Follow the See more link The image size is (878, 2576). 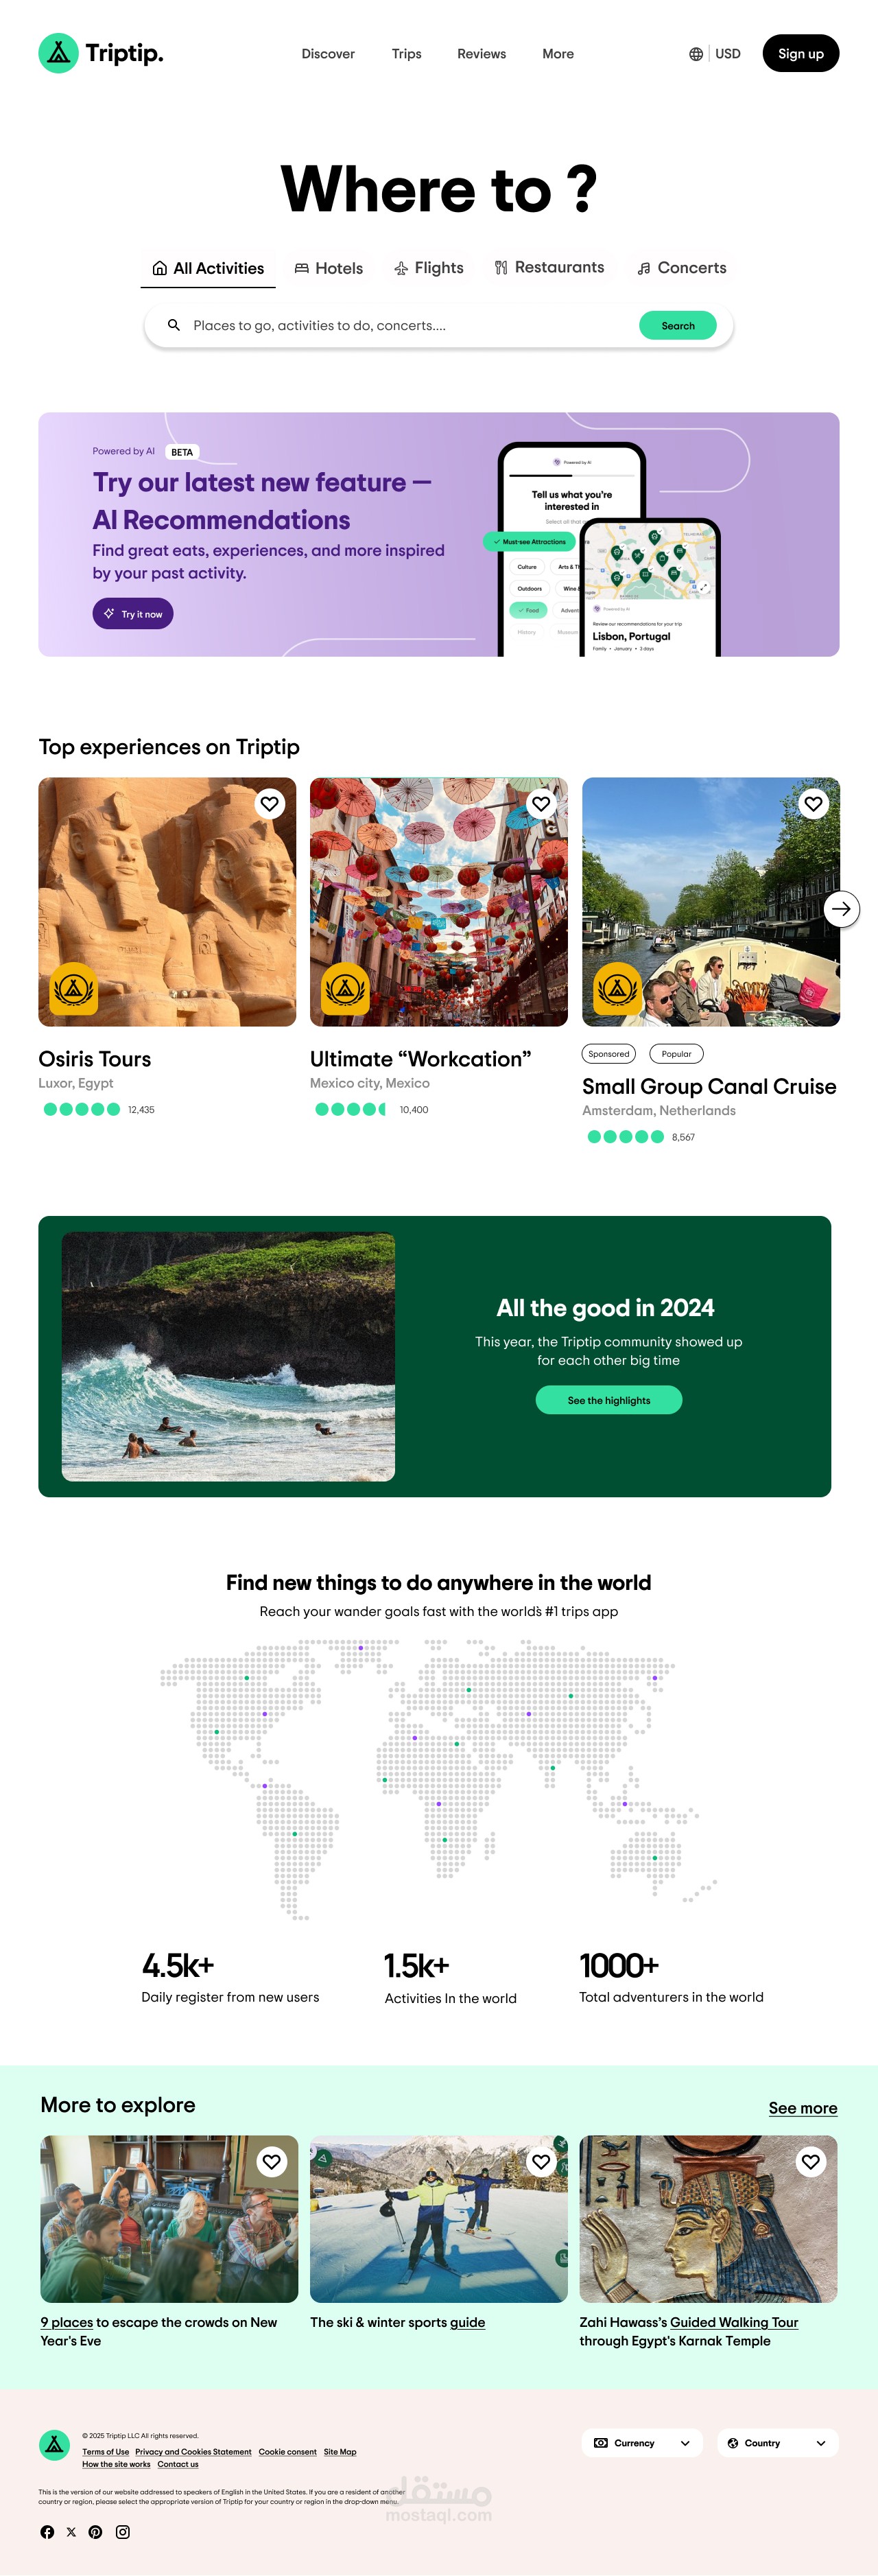tap(803, 2108)
